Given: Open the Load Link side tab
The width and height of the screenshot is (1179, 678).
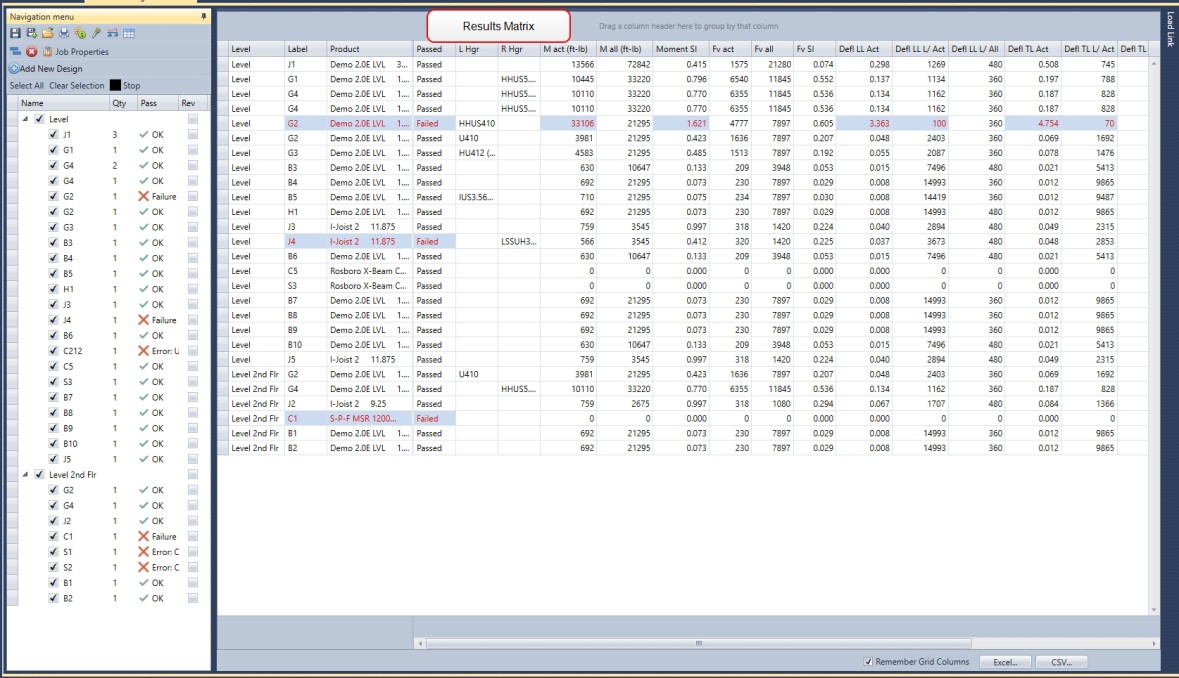Looking at the screenshot, I should point(1170,30).
